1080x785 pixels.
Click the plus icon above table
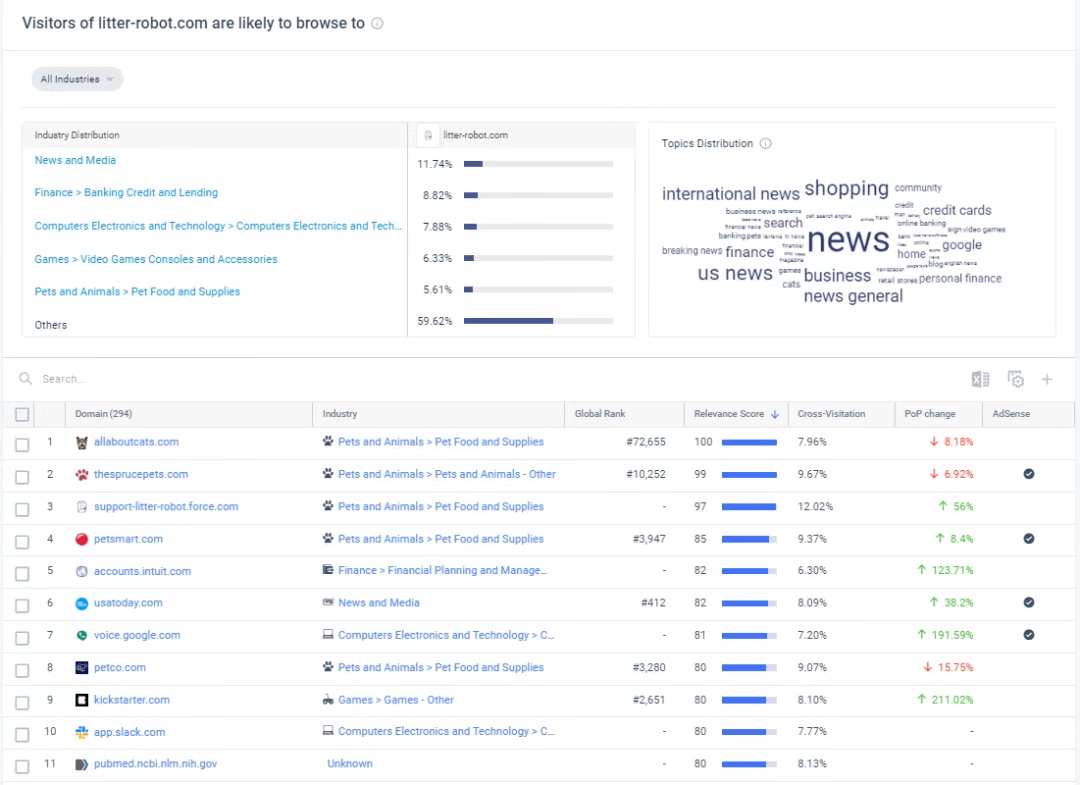(x=1047, y=379)
